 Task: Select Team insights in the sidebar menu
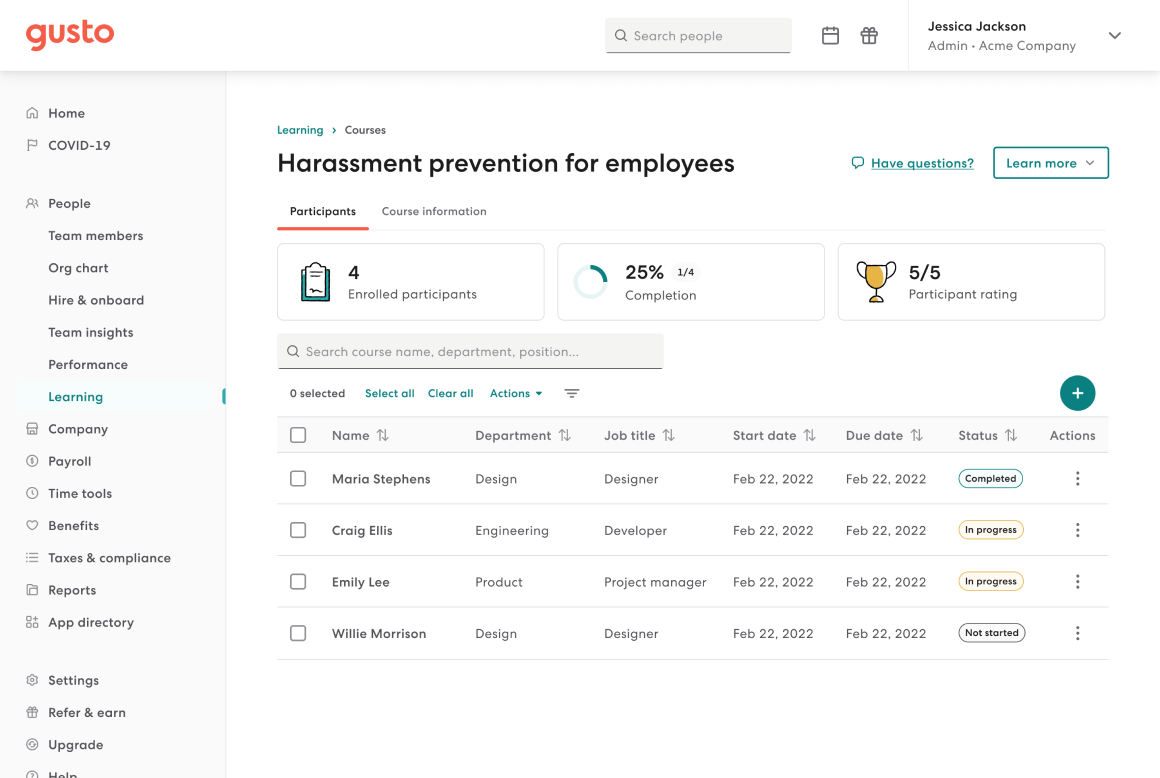(91, 332)
